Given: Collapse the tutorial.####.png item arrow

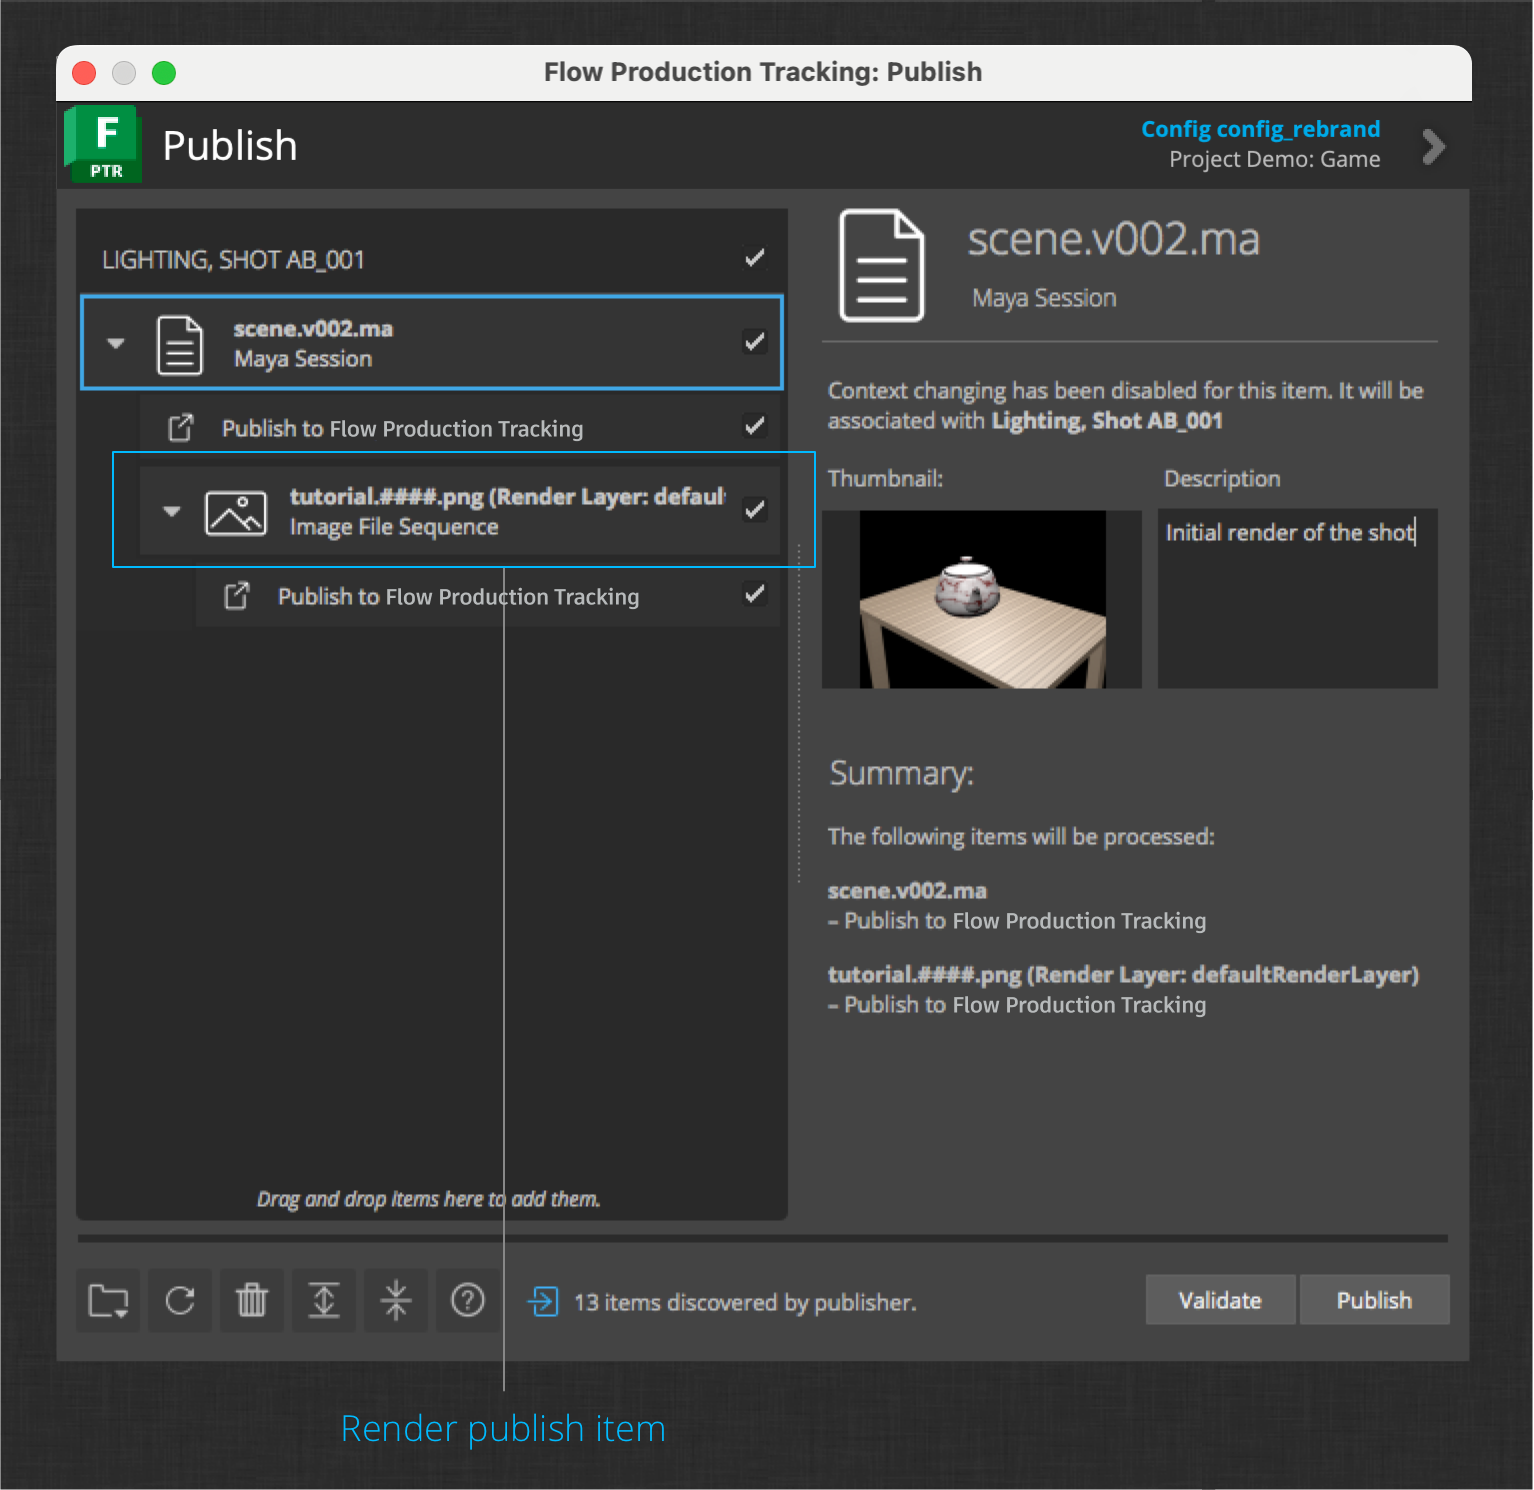Looking at the screenshot, I should [172, 511].
